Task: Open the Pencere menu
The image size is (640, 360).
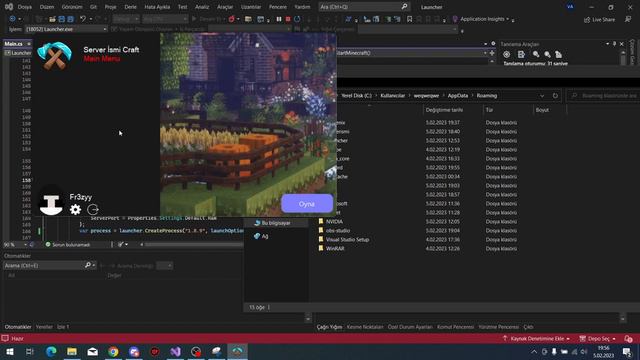Action: click(278, 7)
